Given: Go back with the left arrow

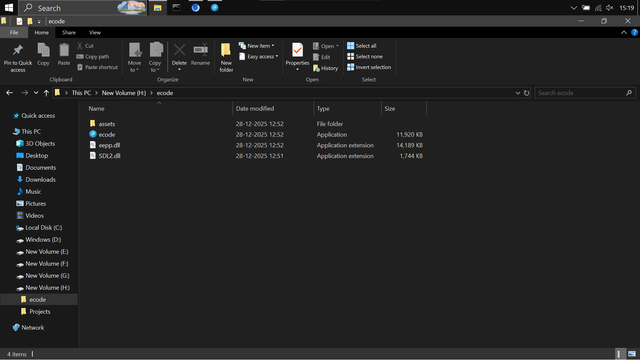Looking at the screenshot, I should [9, 93].
